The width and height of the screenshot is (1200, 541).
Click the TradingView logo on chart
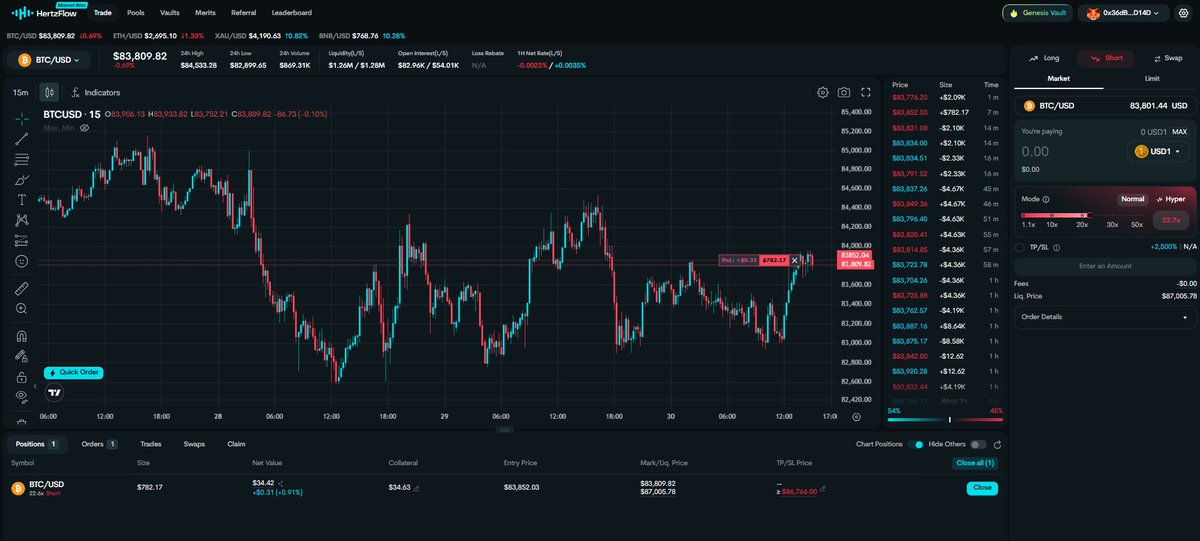pyautogui.click(x=54, y=393)
